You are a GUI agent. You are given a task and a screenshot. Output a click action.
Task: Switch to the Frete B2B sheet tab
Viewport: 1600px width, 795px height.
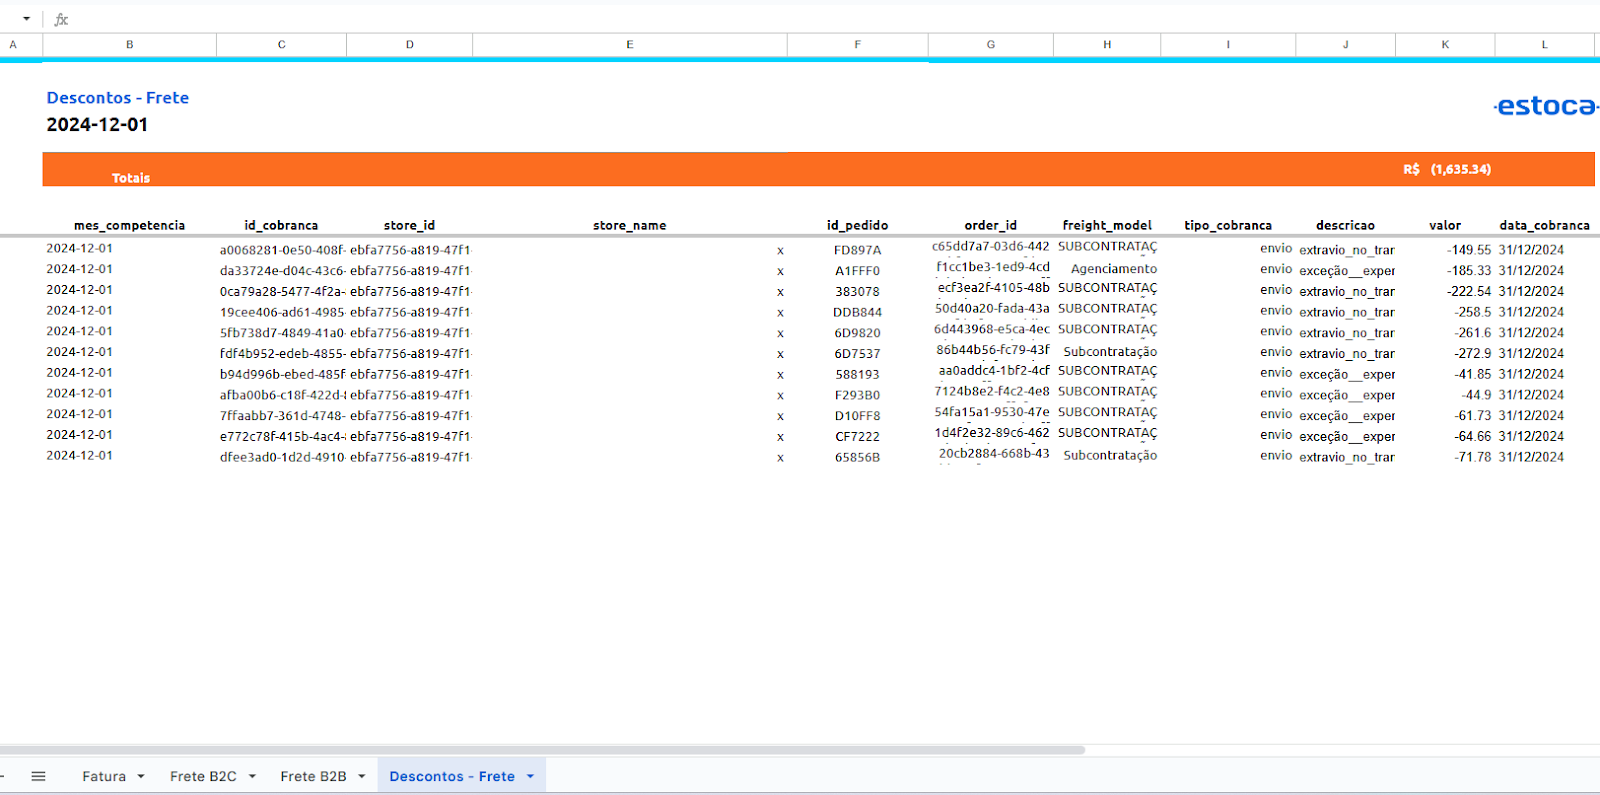click(x=313, y=776)
